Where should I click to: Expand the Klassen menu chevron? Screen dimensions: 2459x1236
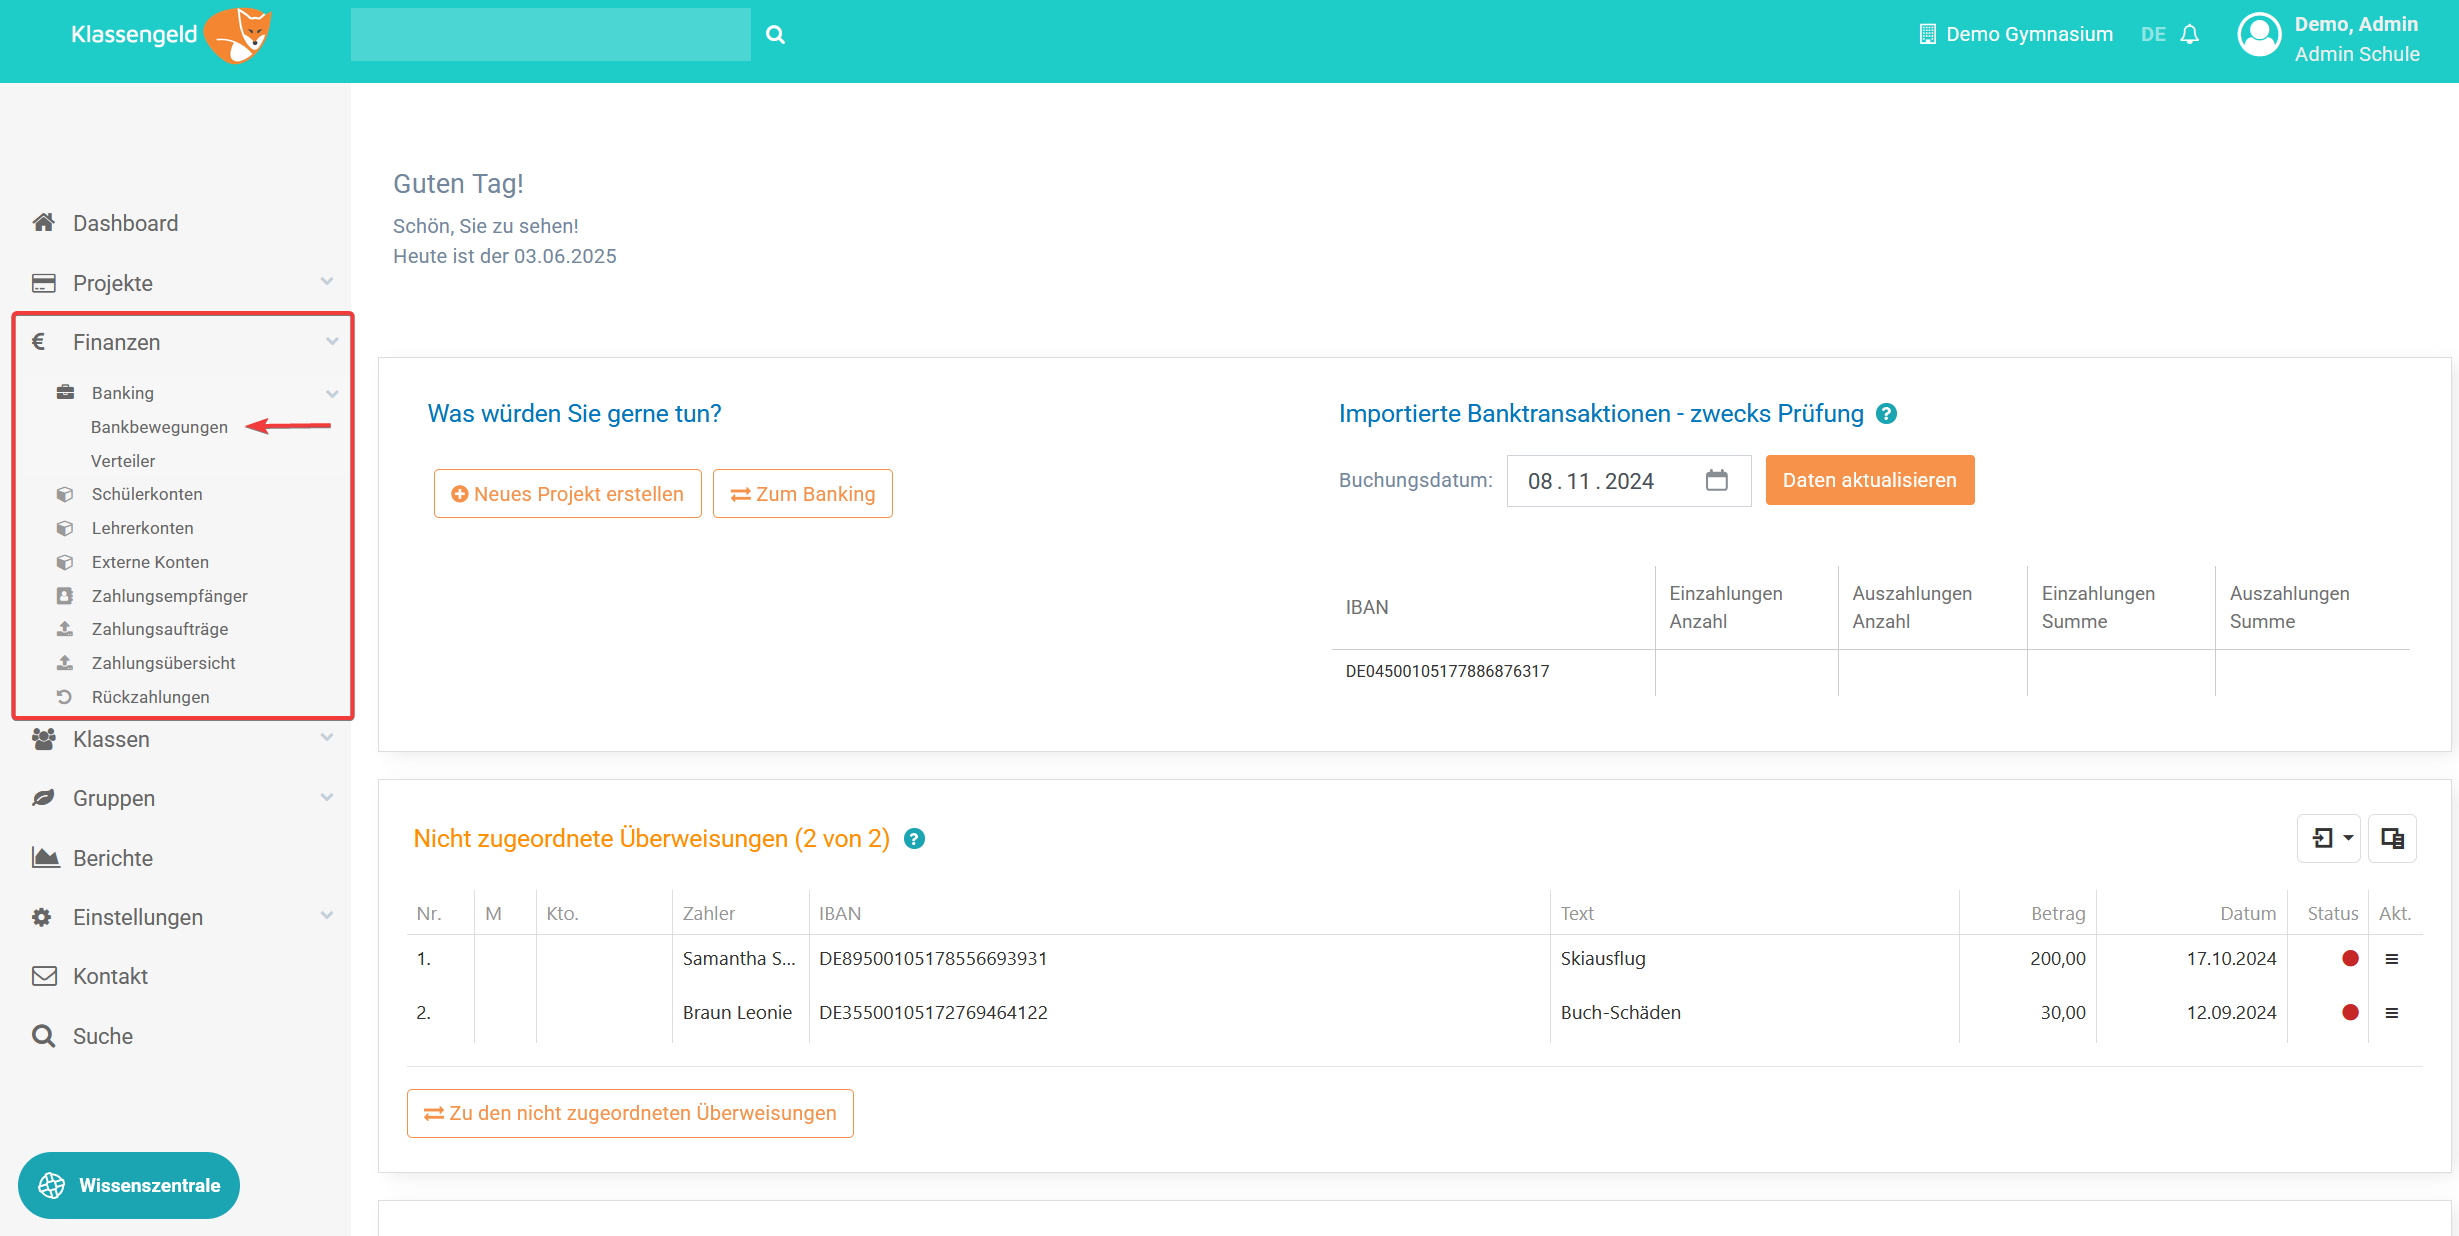pos(326,738)
